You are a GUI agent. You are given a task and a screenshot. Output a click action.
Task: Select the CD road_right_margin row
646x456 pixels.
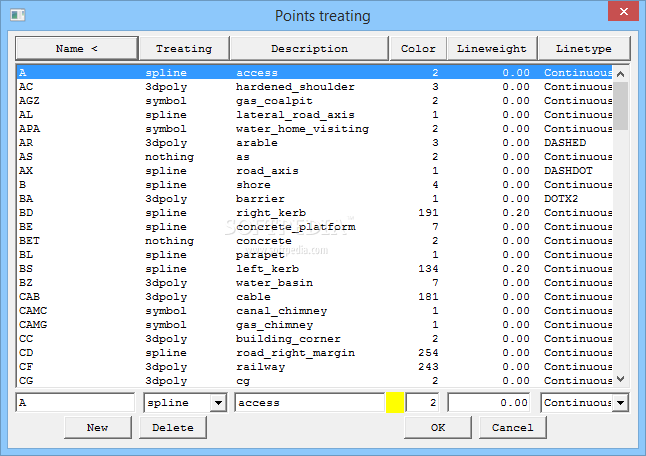point(315,353)
